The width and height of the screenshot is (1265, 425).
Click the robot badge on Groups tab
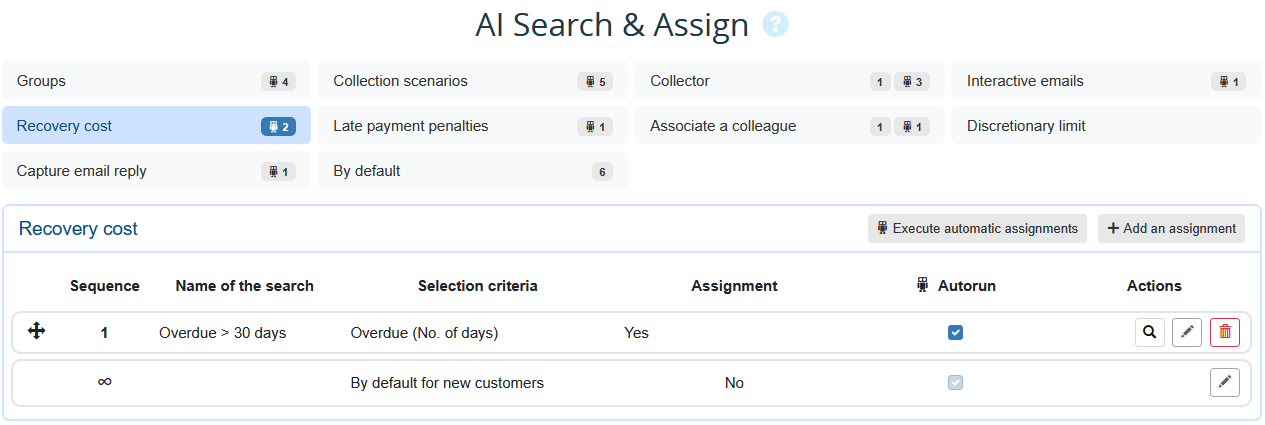[x=278, y=82]
